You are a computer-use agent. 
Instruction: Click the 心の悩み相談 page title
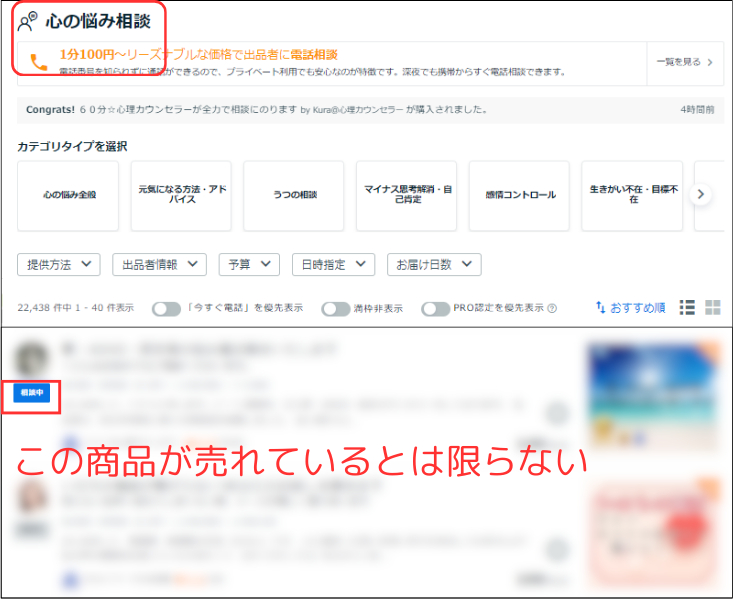point(98,22)
